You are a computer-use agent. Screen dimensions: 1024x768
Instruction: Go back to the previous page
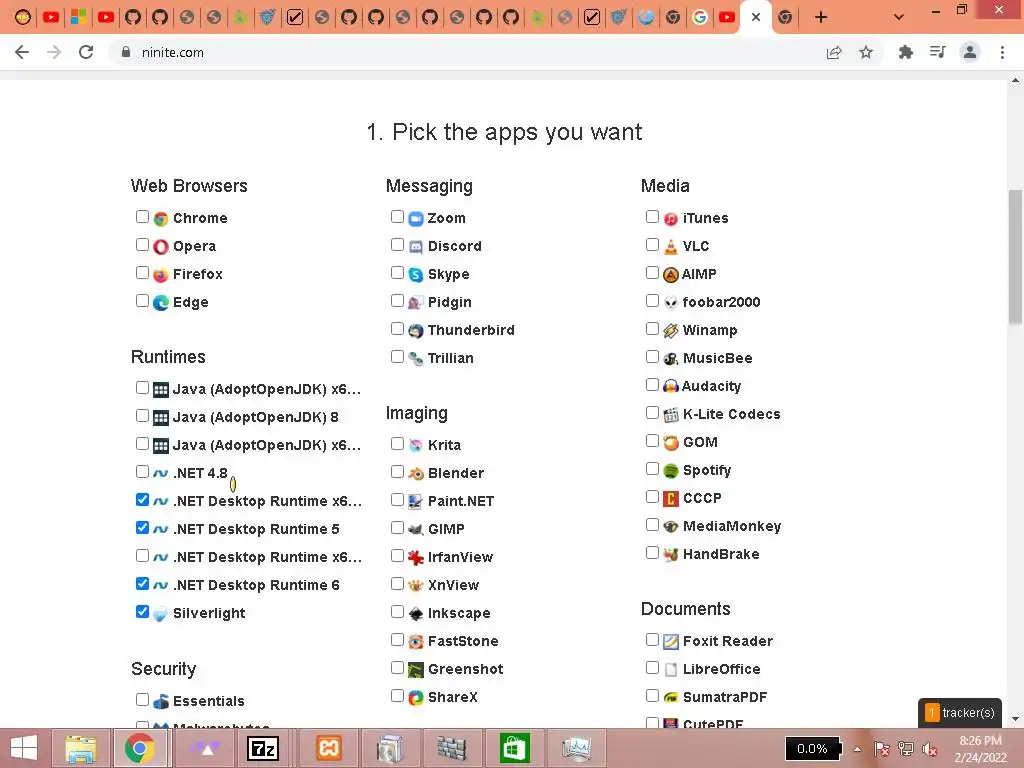pyautogui.click(x=22, y=52)
